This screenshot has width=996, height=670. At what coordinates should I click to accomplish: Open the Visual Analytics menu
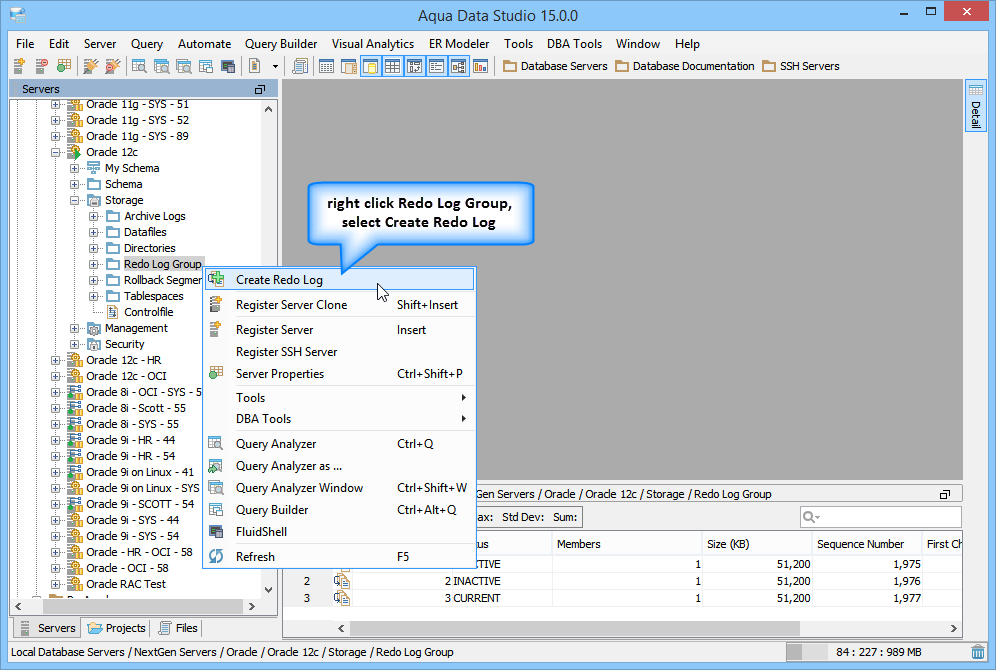(x=373, y=44)
